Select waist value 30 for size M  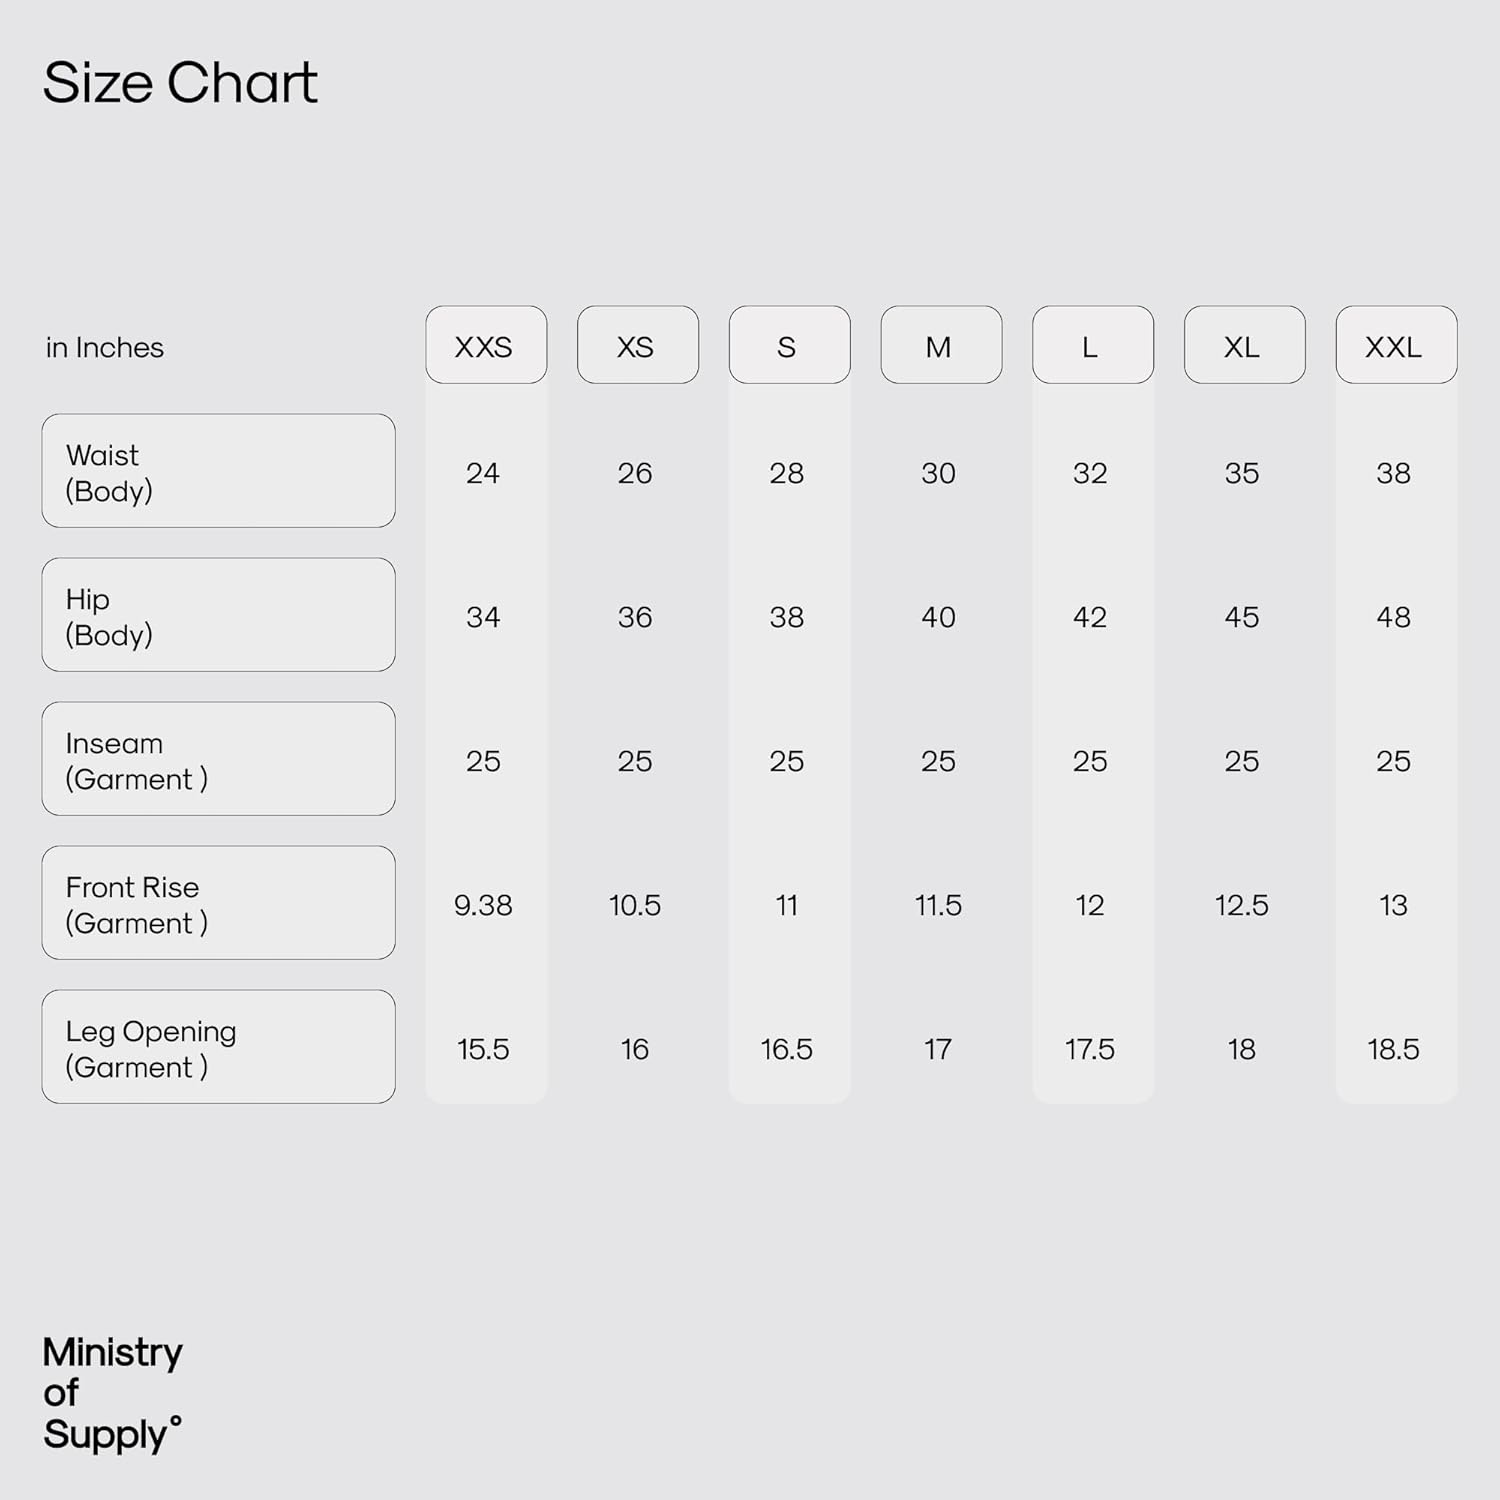938,473
